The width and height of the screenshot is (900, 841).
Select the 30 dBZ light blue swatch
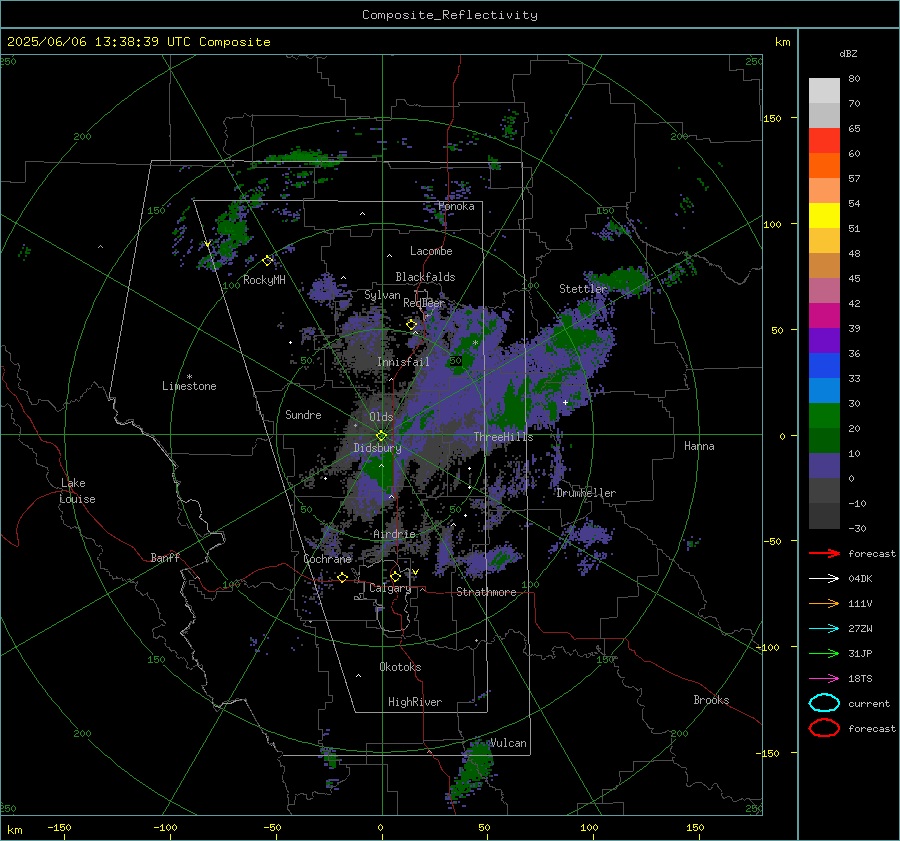(824, 390)
